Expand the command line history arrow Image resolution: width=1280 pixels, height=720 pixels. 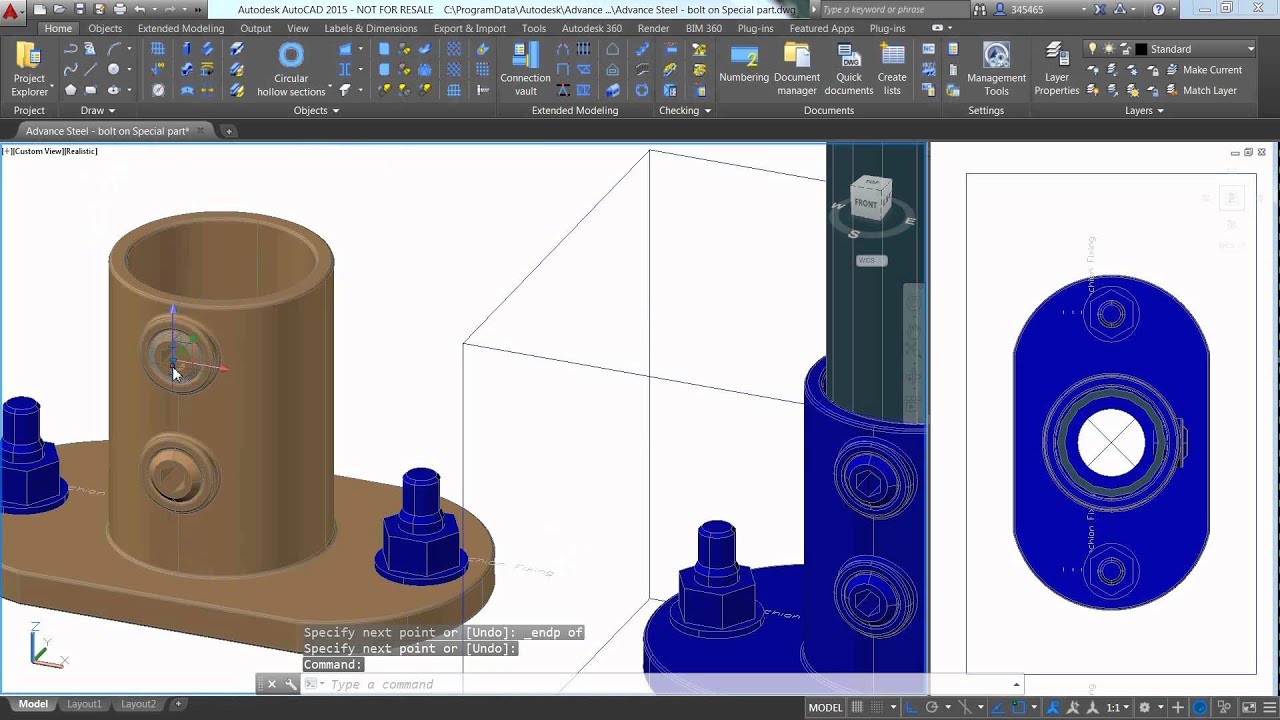pyautogui.click(x=1016, y=684)
